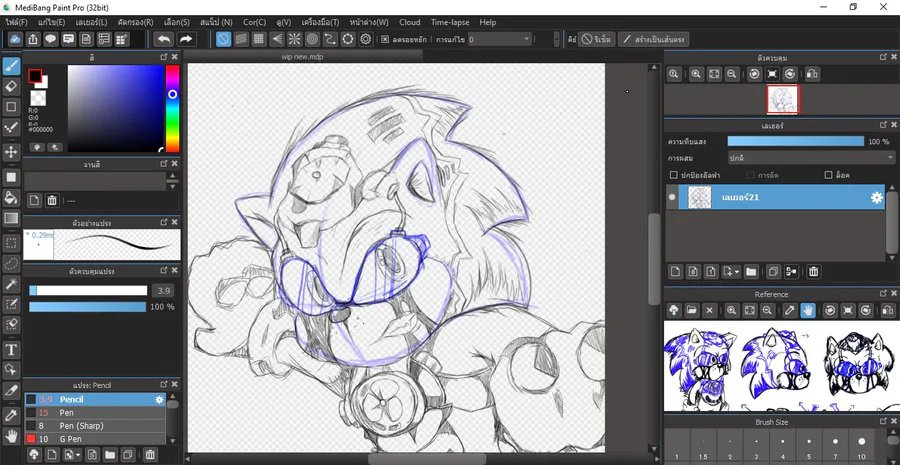Image resolution: width=900 pixels, height=465 pixels.
Task: Click the hue color strip
Action: pyautogui.click(x=172, y=108)
